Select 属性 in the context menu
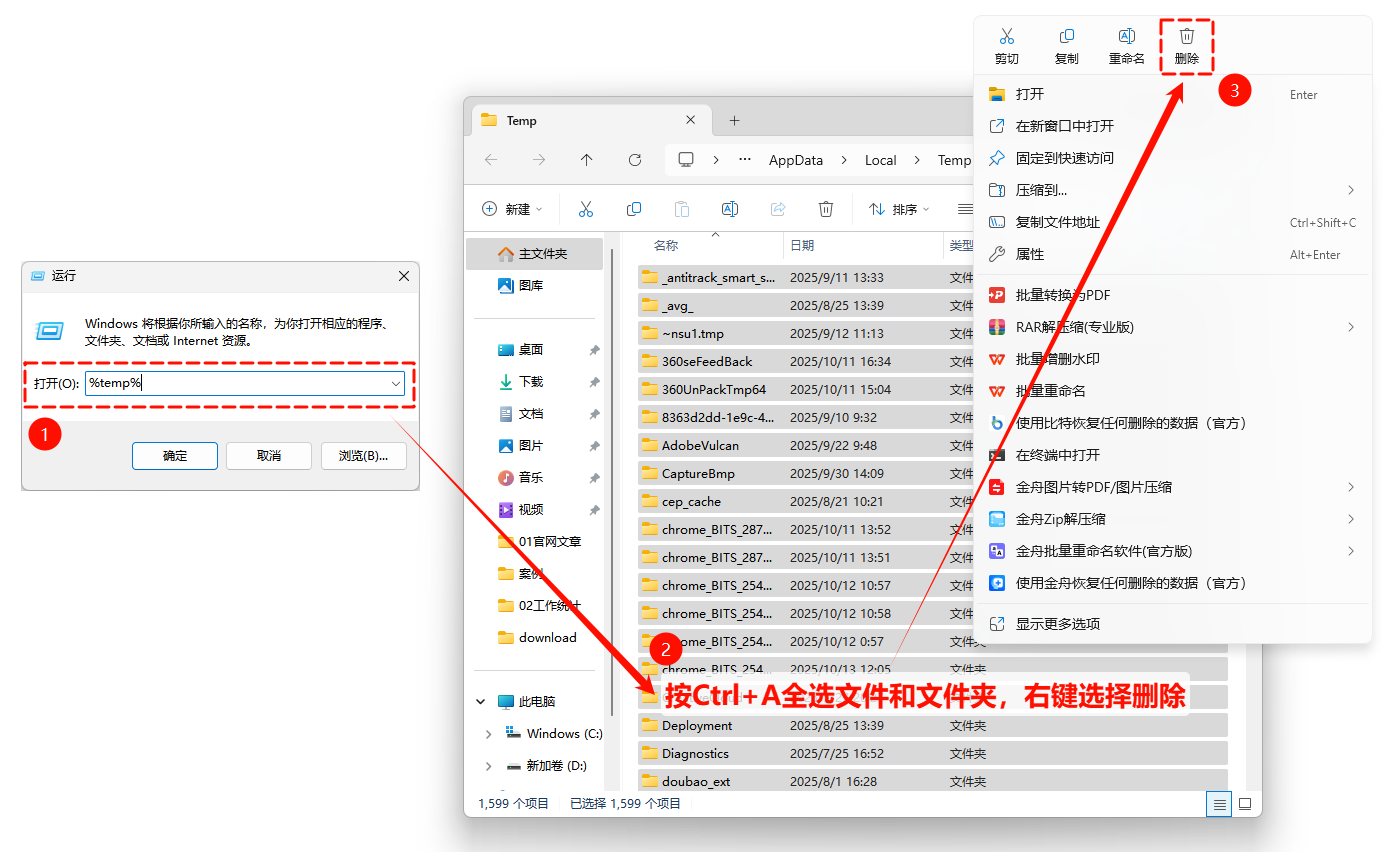Viewport: 1394px width, 852px height. pos(1030,254)
